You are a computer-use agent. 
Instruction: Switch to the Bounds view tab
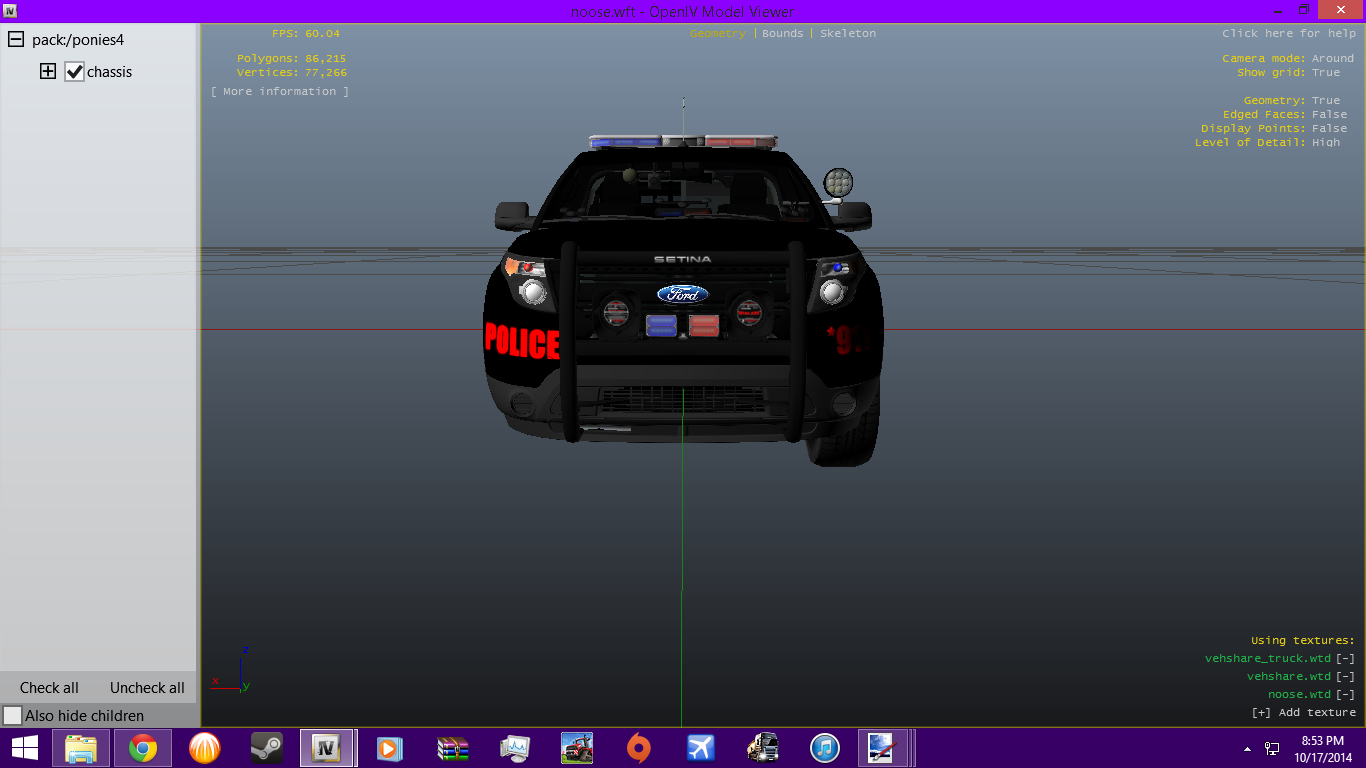(x=782, y=33)
